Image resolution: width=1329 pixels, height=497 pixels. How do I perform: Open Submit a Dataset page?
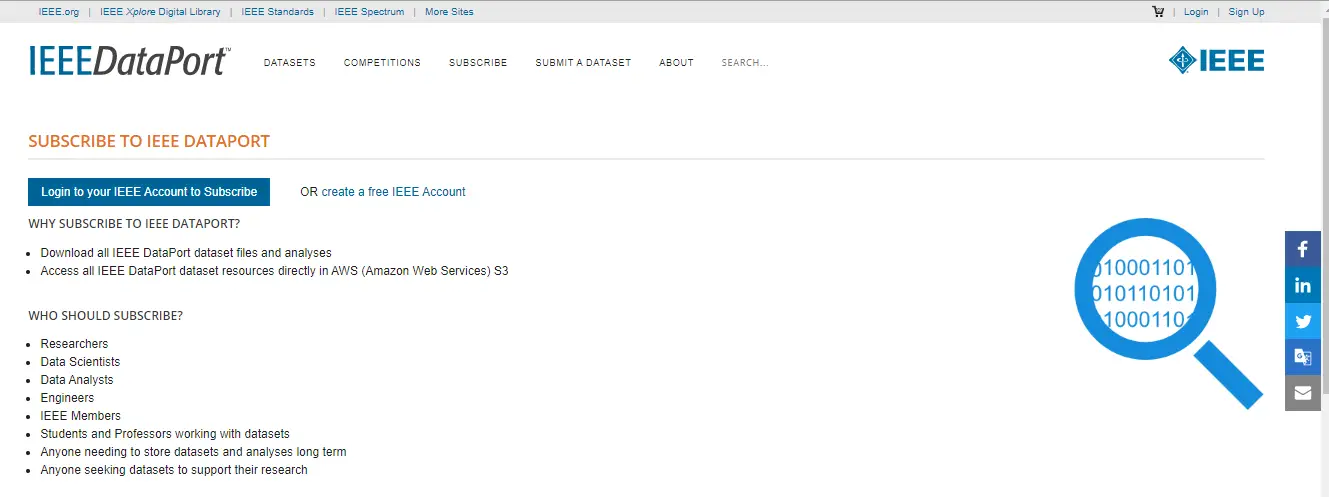[583, 62]
